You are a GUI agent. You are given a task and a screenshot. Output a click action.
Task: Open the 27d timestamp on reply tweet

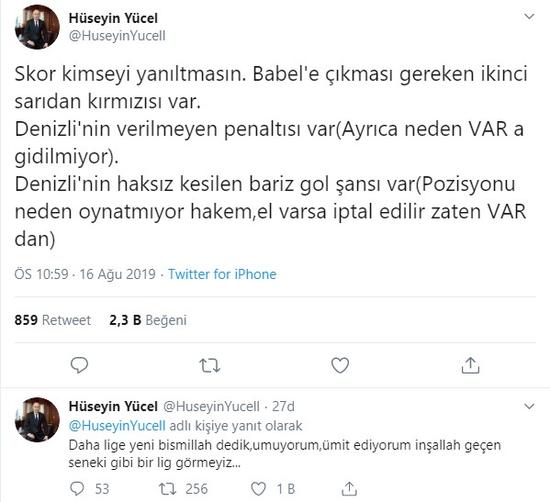pos(283,406)
